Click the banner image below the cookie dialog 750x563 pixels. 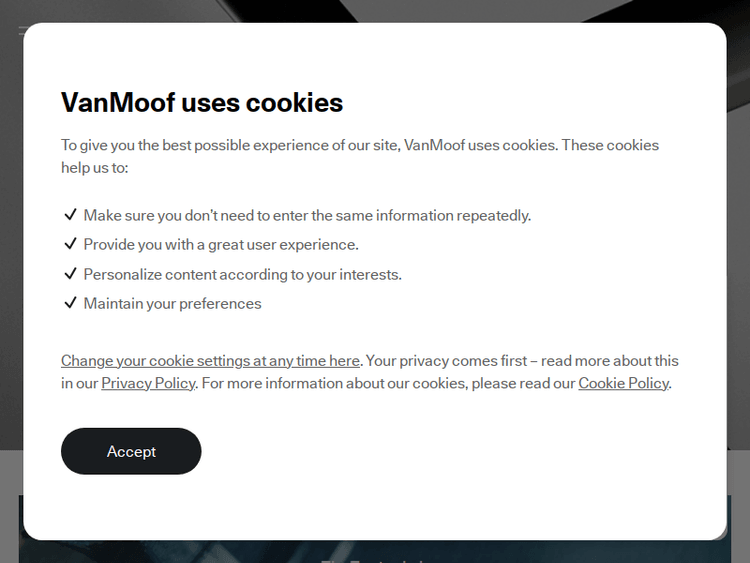(x=375, y=551)
